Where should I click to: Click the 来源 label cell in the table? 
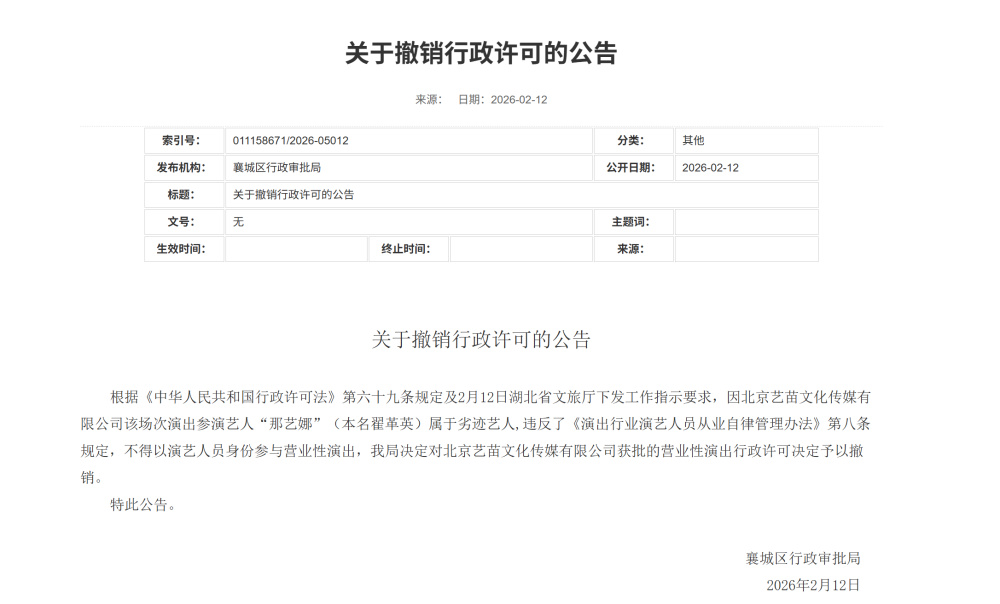[x=633, y=249]
